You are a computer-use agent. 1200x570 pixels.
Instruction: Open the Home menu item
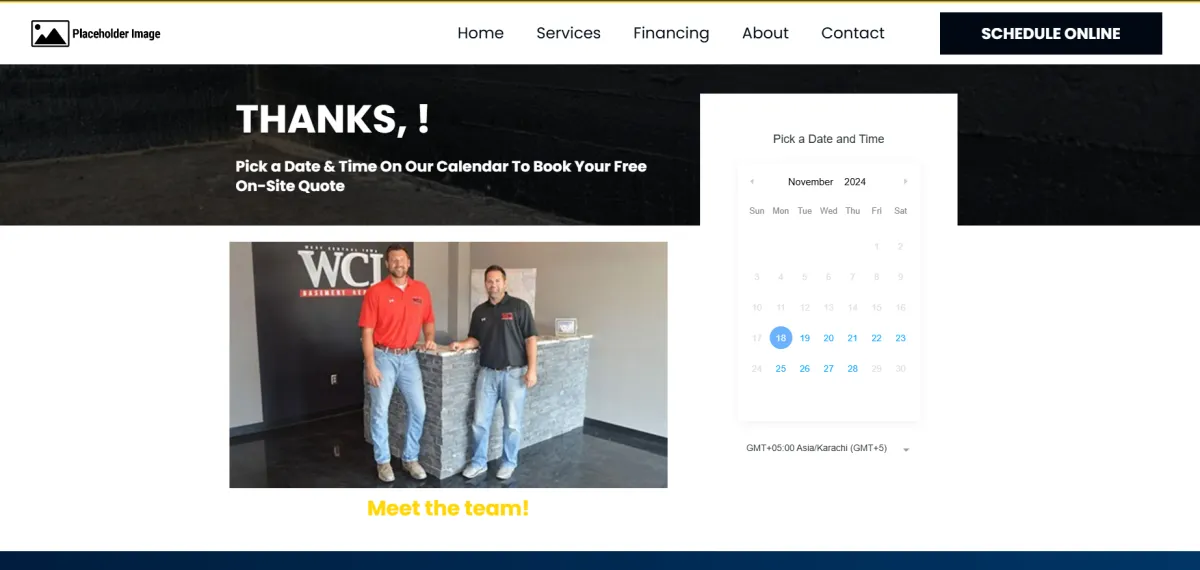481,33
